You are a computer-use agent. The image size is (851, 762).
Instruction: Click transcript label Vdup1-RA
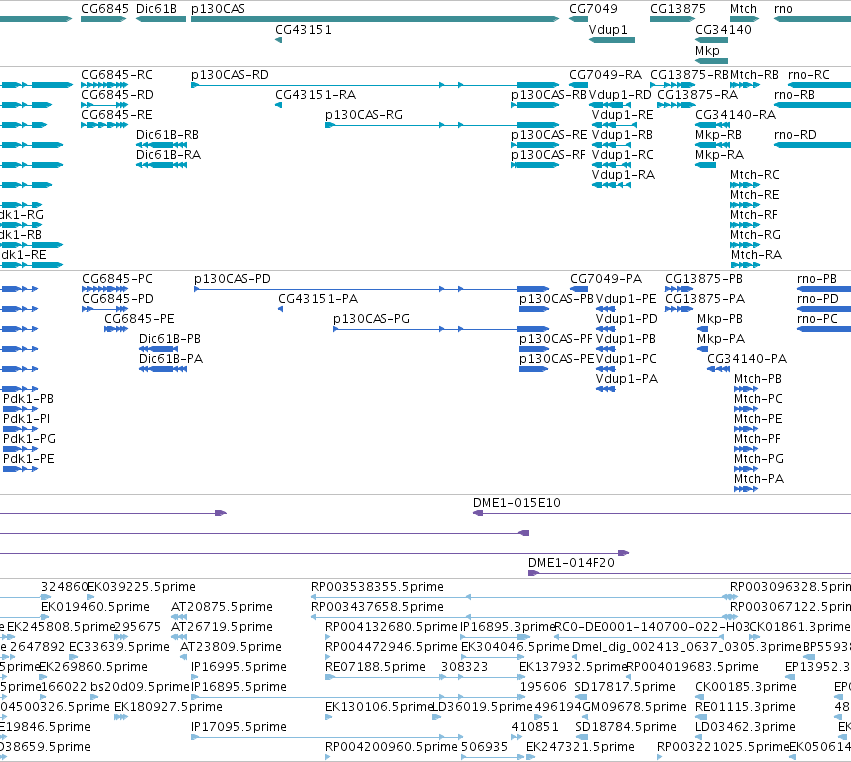(623, 175)
